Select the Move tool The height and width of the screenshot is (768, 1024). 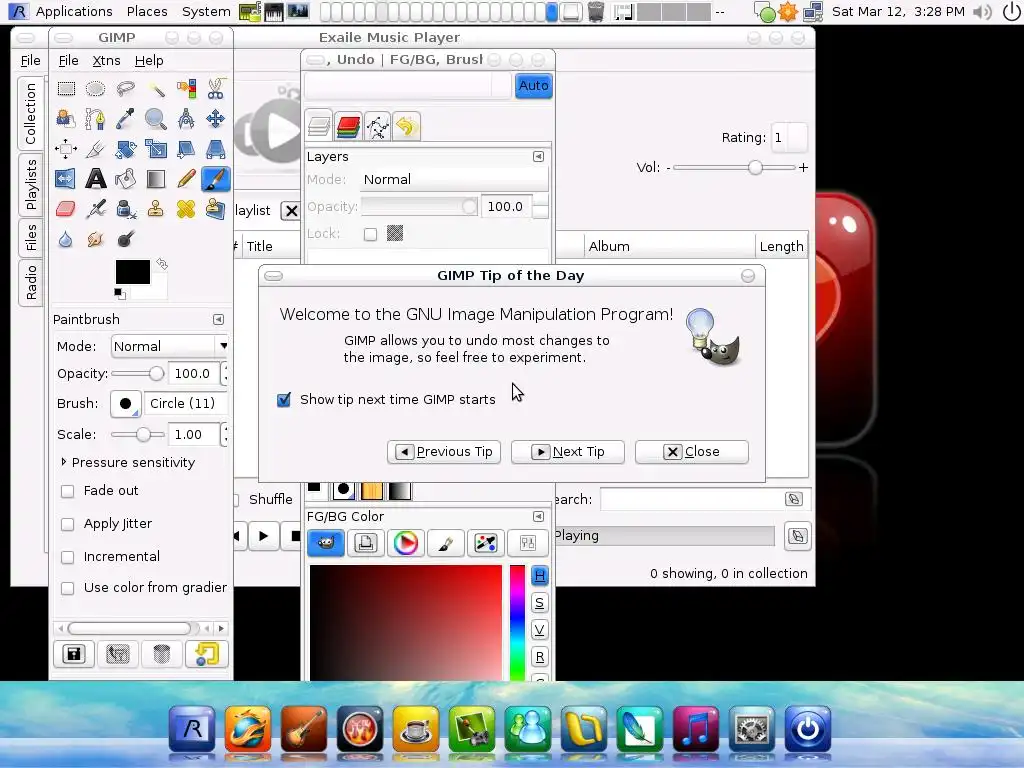pyautogui.click(x=216, y=118)
